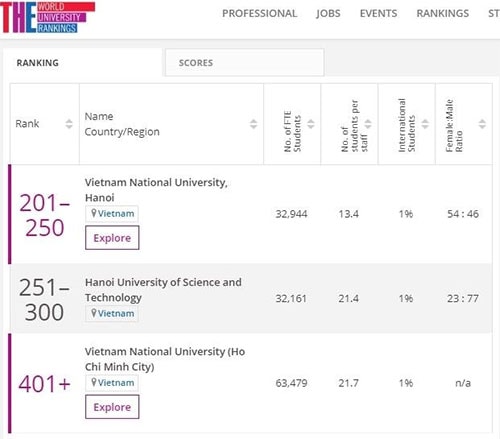This screenshot has height=439, width=500.
Task: Open the PROFESSIONAL menu item
Action: click(x=260, y=13)
